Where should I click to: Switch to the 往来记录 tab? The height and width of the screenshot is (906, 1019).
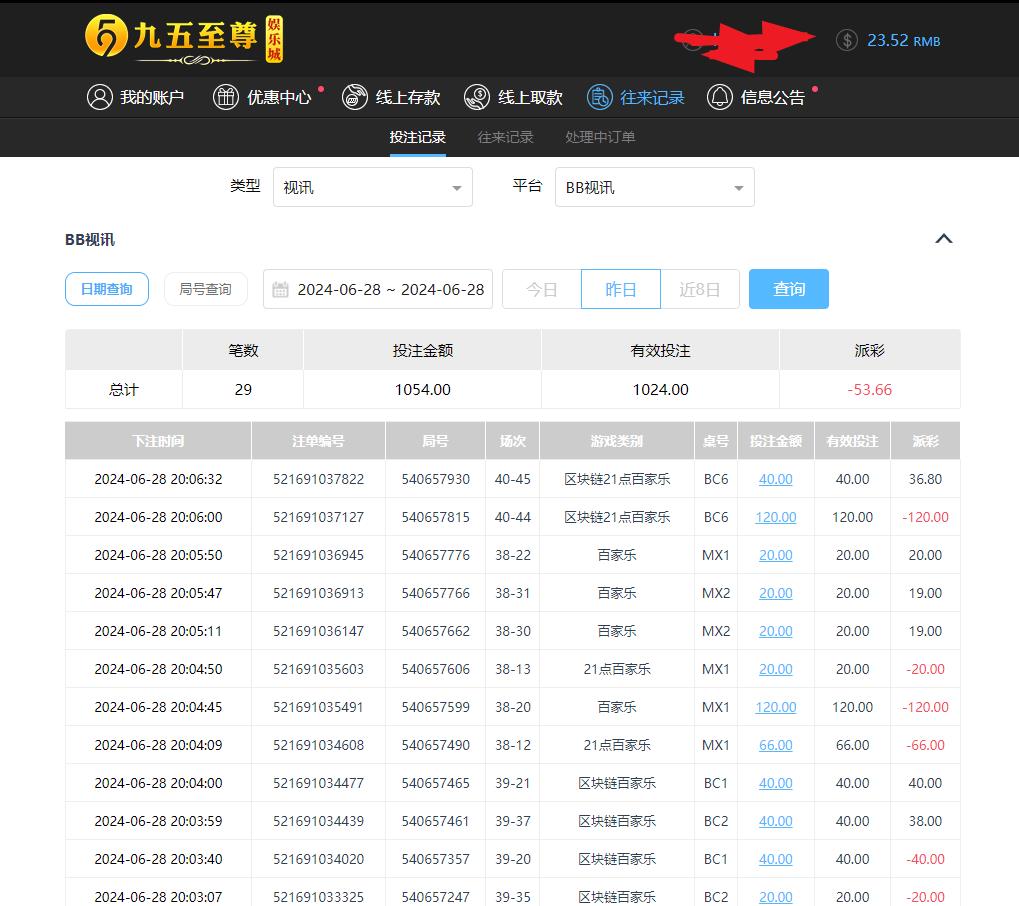tap(504, 138)
